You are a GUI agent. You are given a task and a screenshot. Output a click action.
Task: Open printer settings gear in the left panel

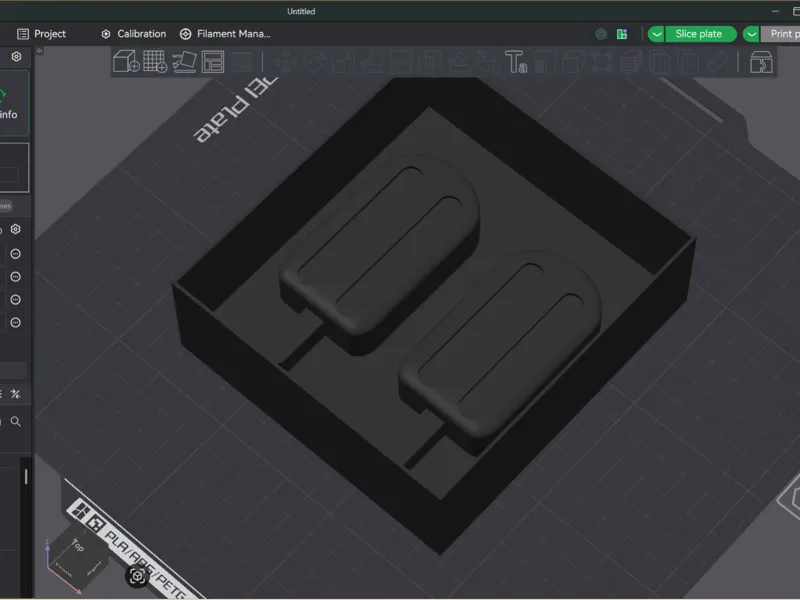coord(16,56)
